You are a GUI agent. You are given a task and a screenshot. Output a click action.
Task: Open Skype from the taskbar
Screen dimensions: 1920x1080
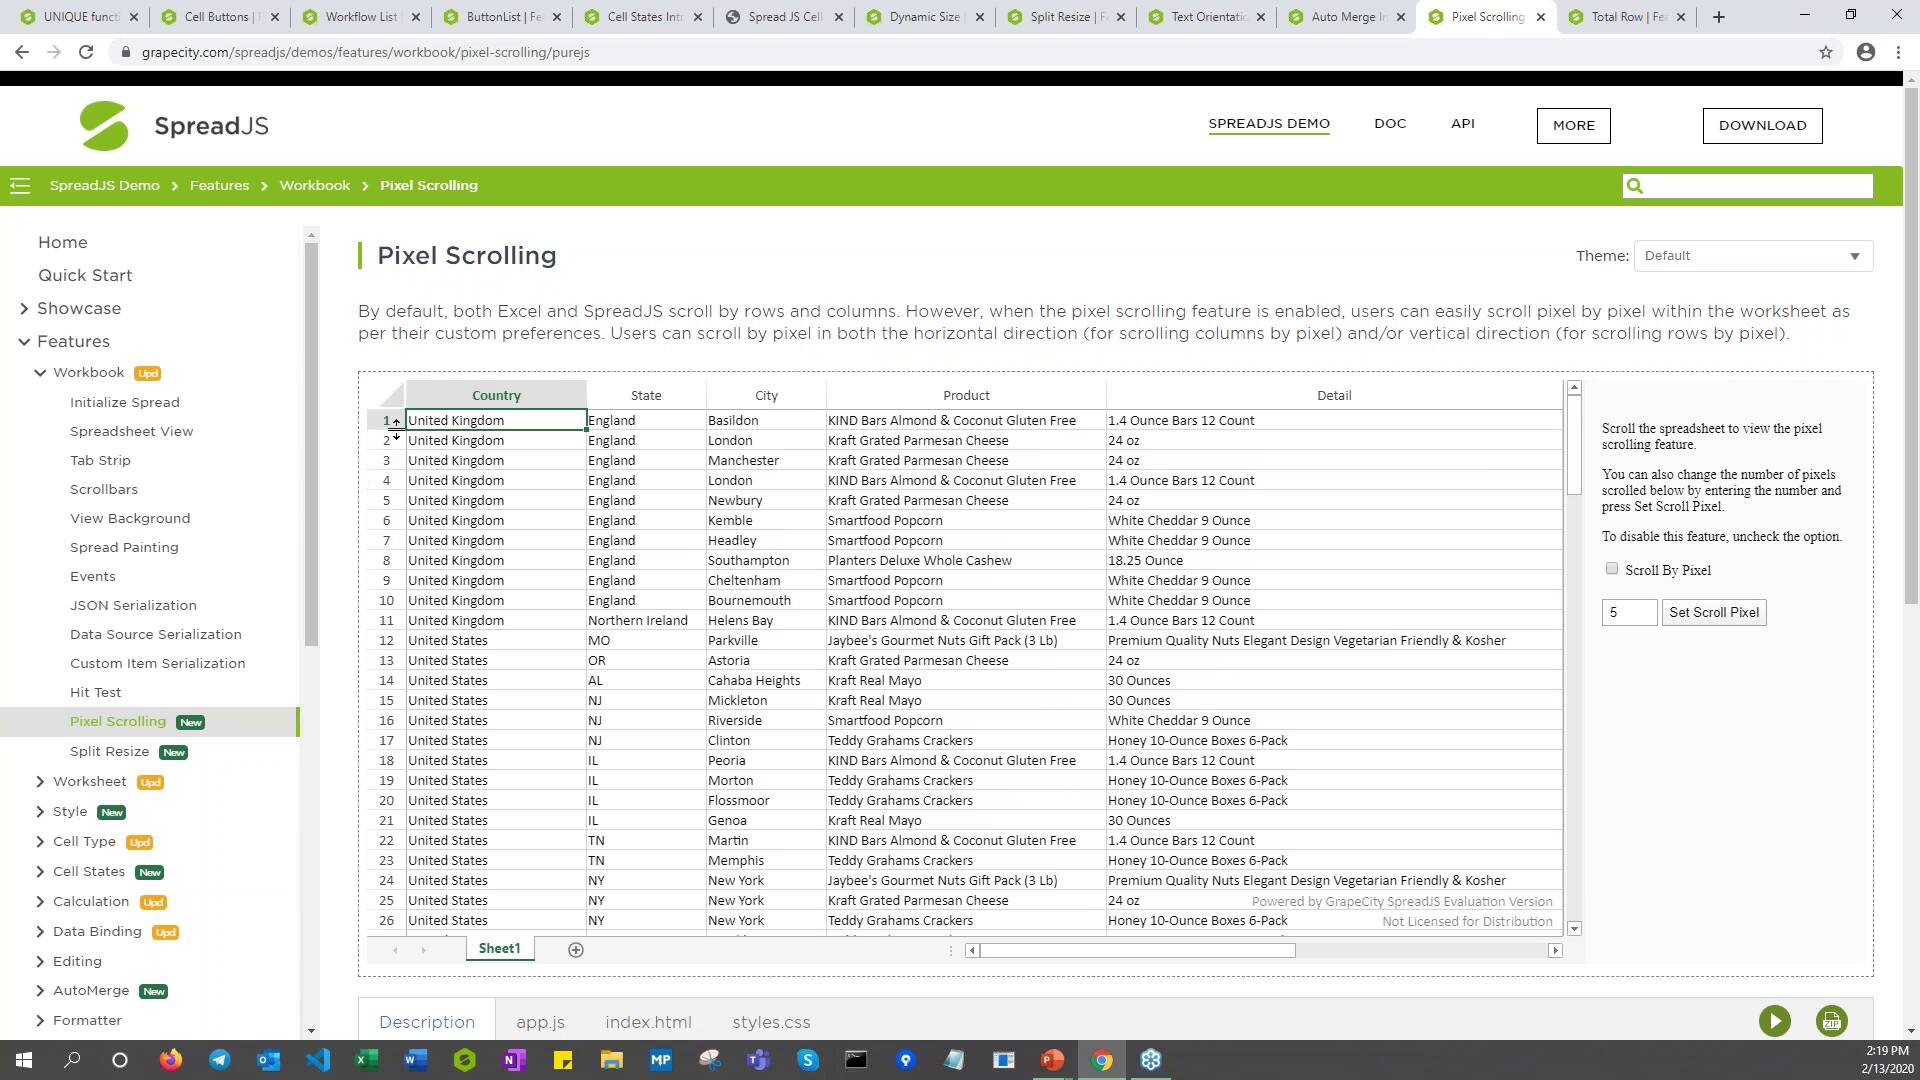(808, 1060)
